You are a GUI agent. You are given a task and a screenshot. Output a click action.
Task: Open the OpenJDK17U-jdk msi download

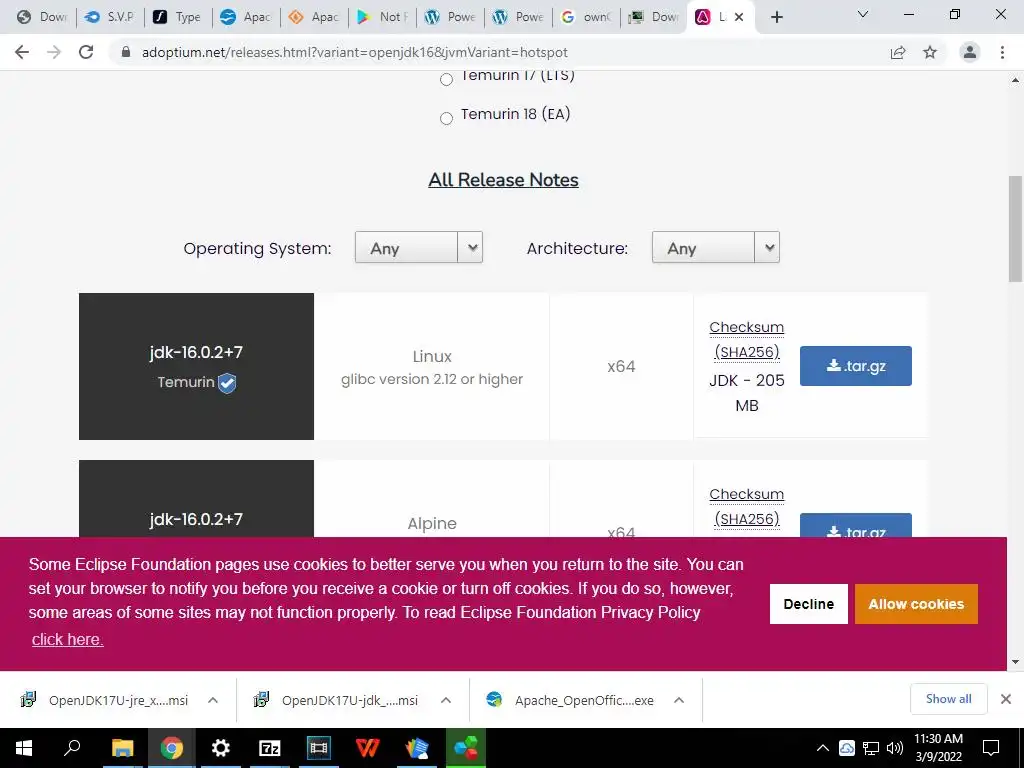pyautogui.click(x=337, y=700)
